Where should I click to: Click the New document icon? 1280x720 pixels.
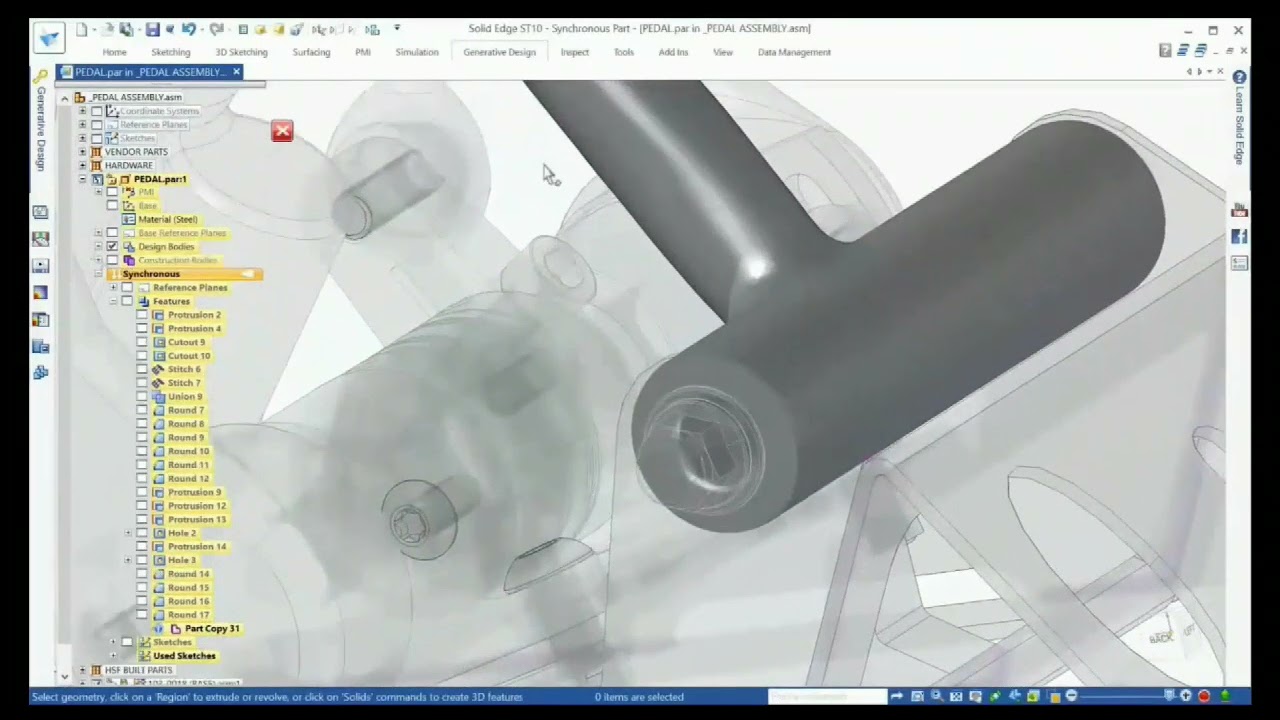(82, 29)
